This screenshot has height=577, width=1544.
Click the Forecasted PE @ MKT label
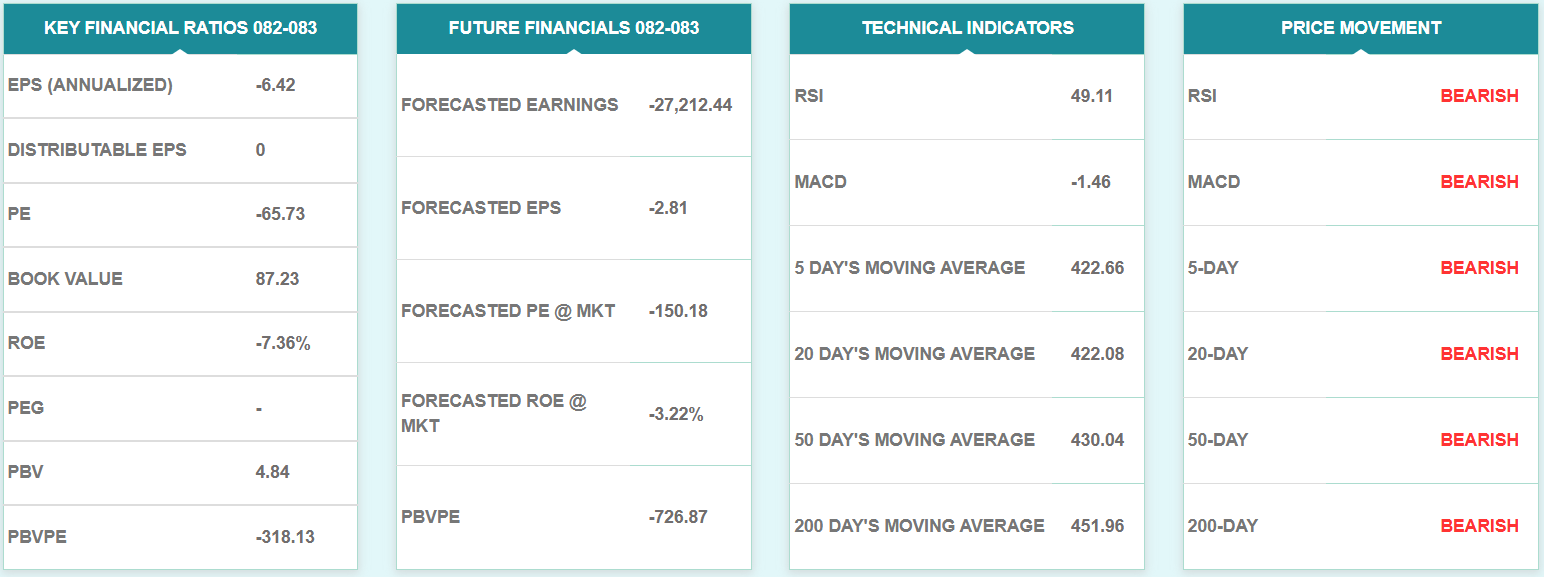coord(508,311)
